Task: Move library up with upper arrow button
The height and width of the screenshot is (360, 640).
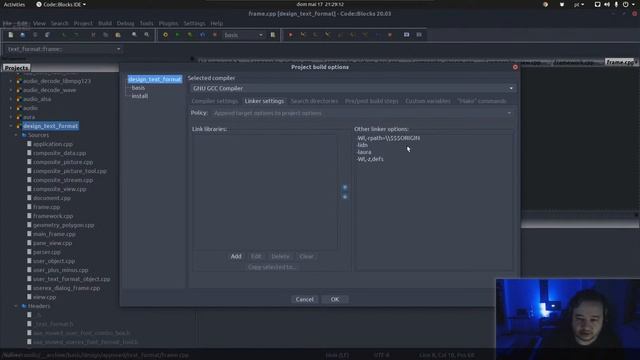Action: 345,187
